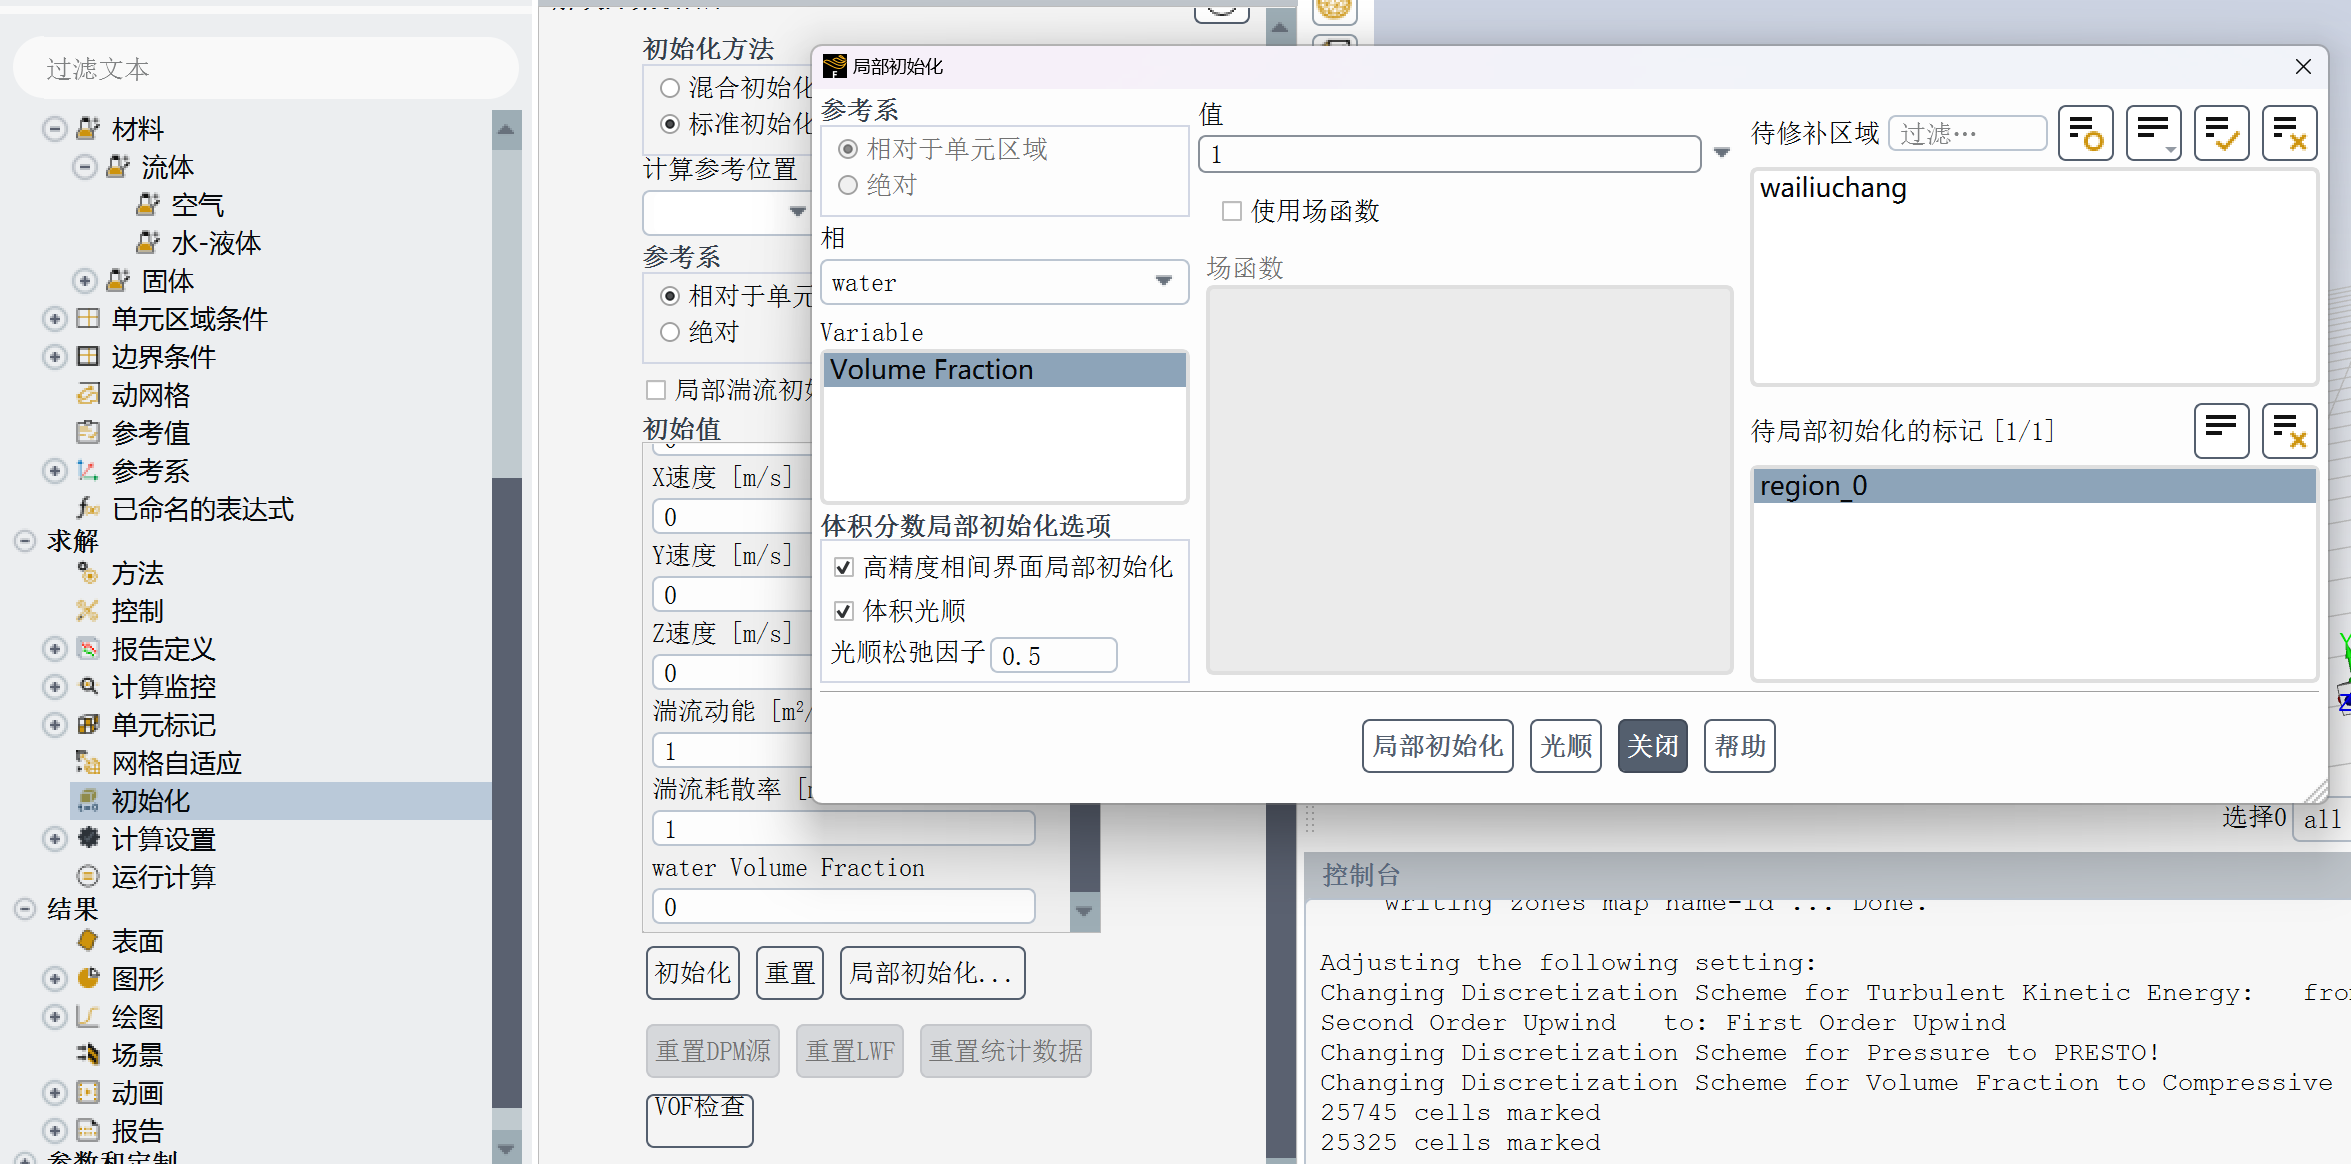
Task: Click the 动网格 icon in the tree
Action: pyautogui.click(x=88, y=395)
